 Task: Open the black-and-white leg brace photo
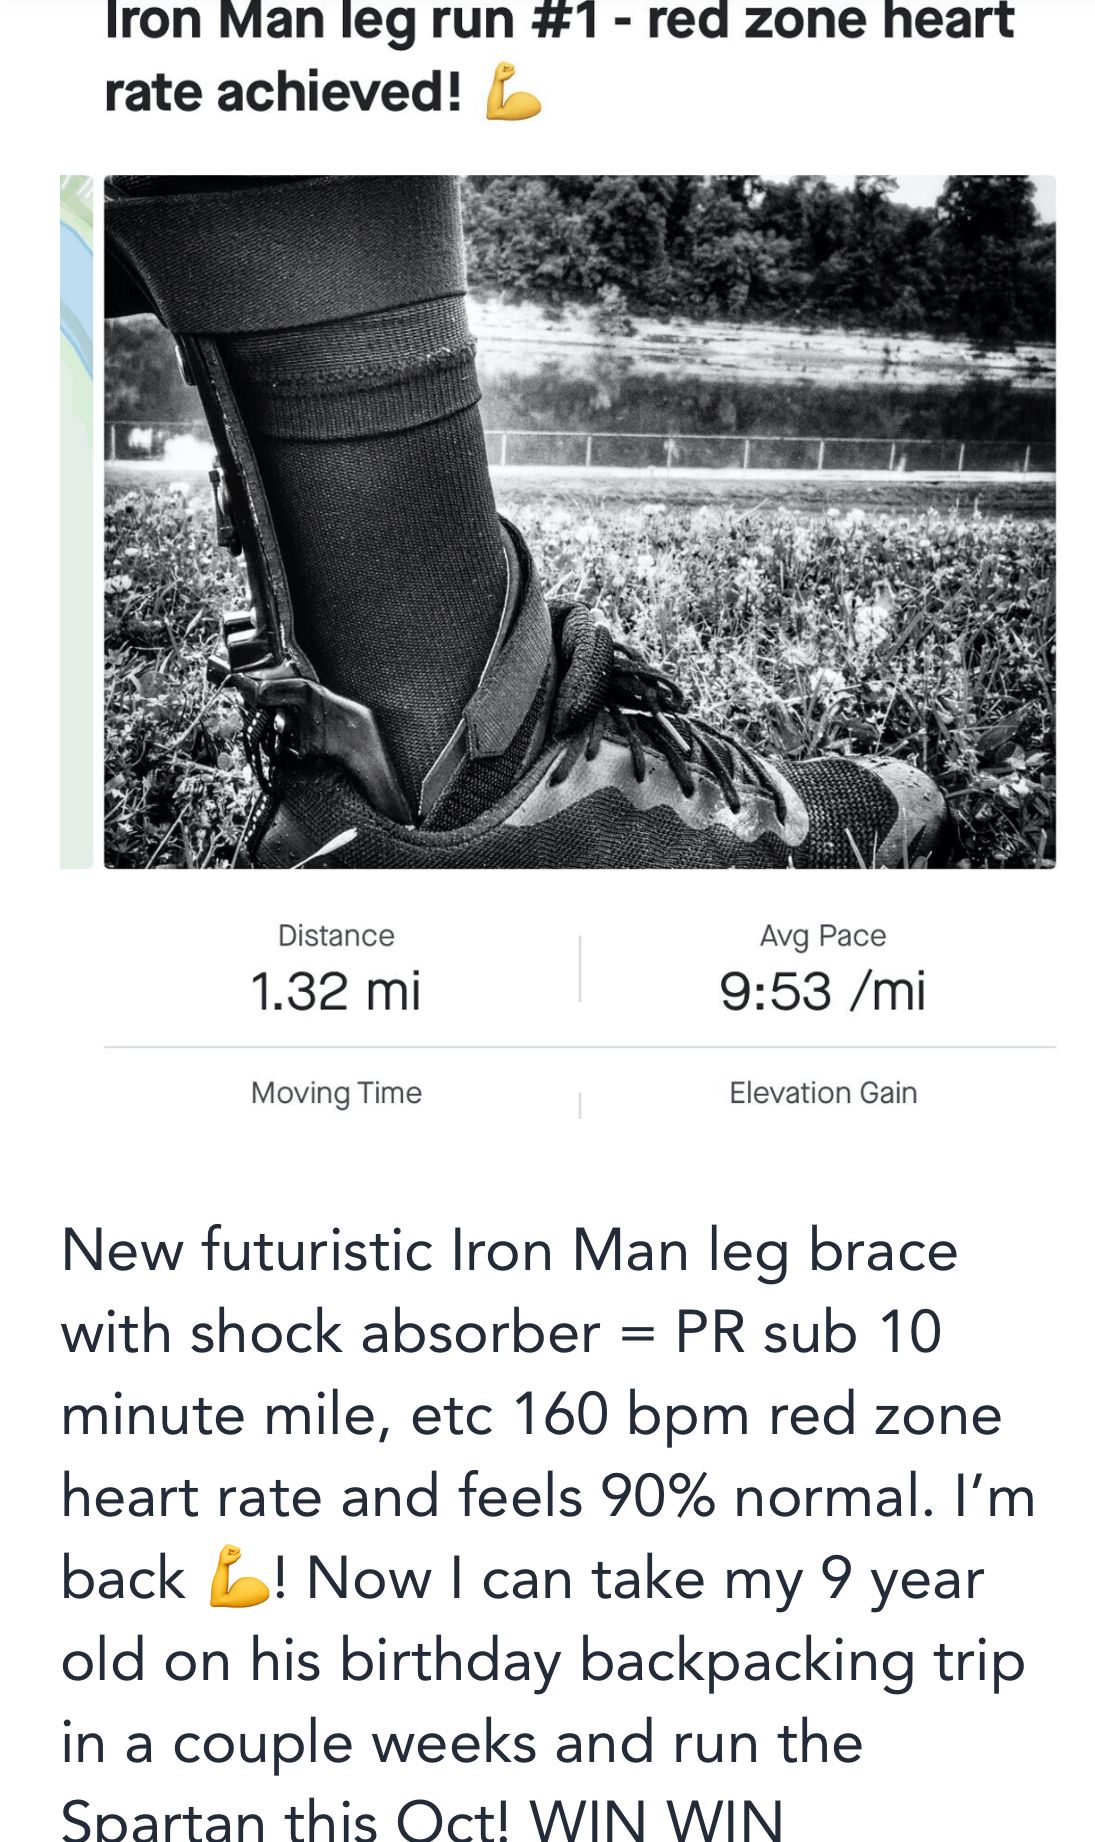[579, 521]
